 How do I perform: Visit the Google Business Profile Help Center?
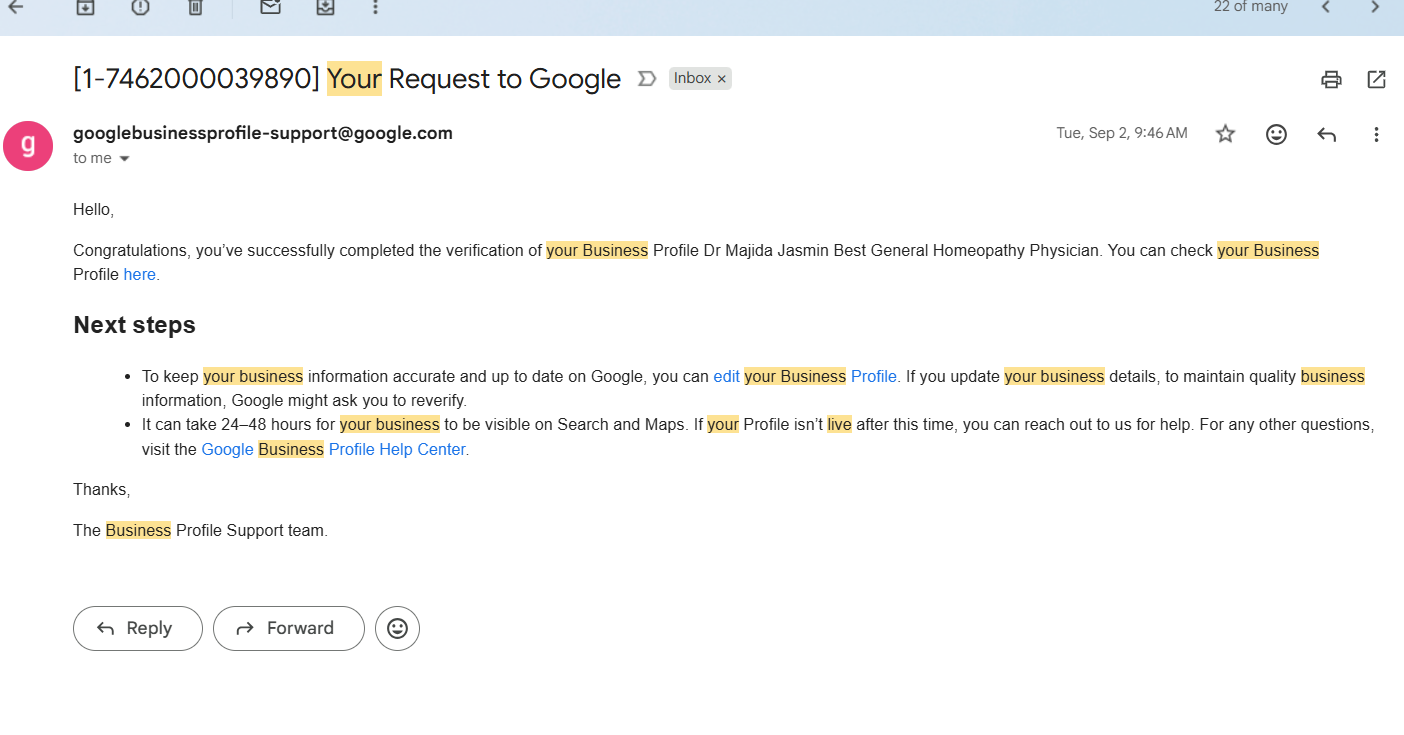click(x=332, y=449)
